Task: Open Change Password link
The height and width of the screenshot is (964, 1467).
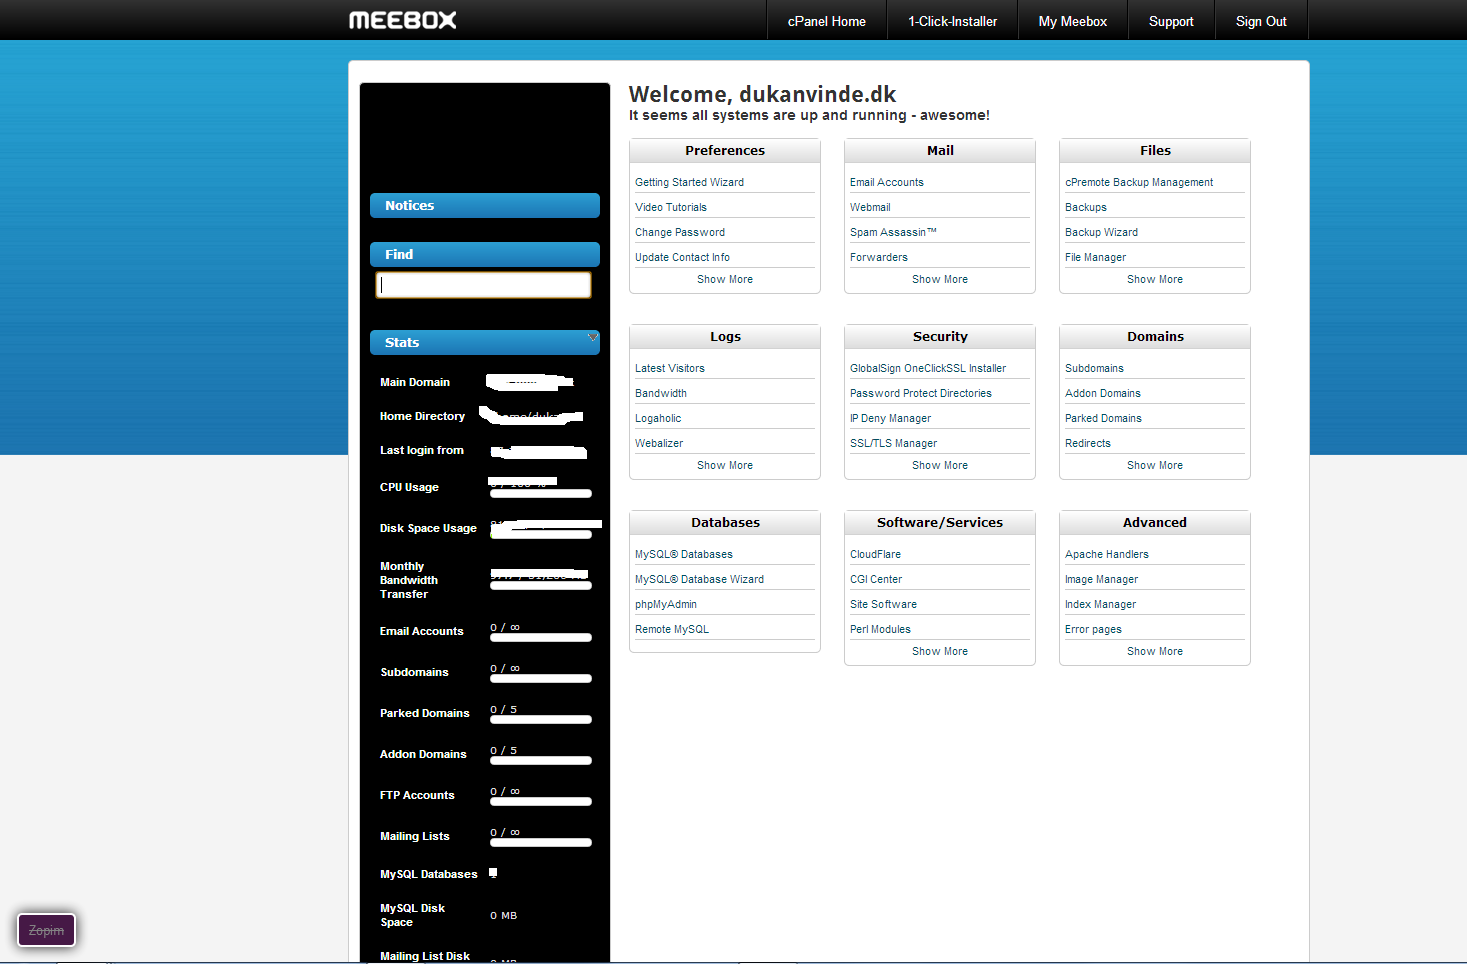Action: pyautogui.click(x=679, y=232)
